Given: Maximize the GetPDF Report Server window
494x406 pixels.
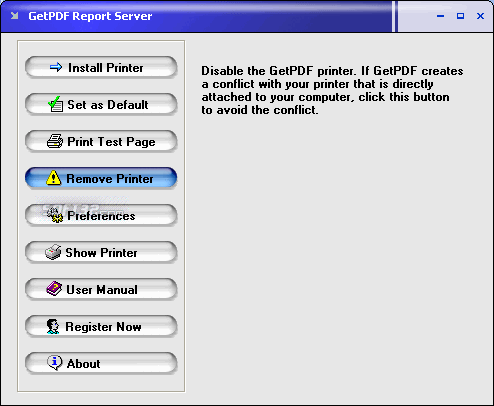Looking at the screenshot, I should [x=460, y=16].
